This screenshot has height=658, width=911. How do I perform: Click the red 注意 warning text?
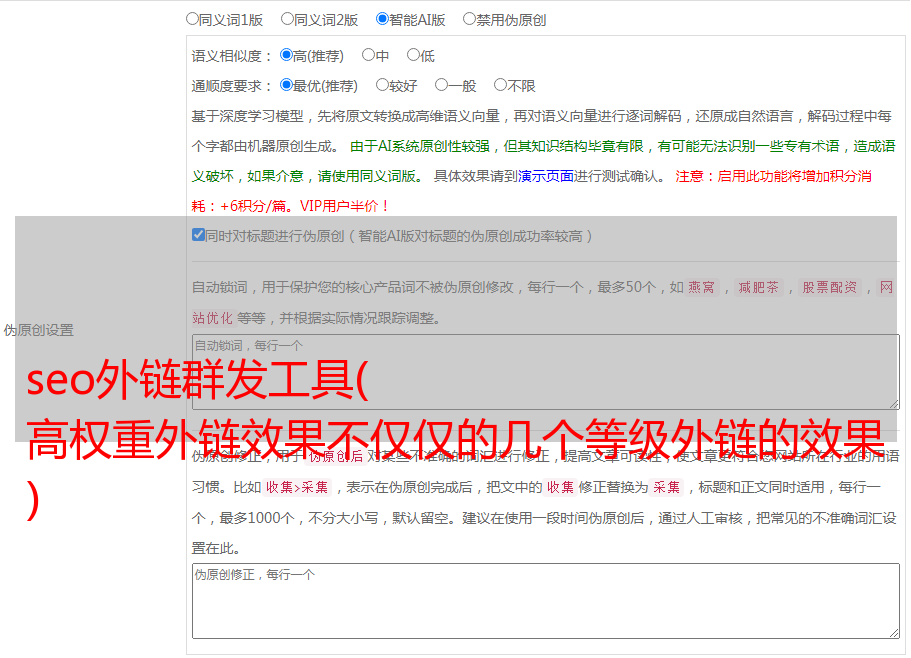[531, 191]
